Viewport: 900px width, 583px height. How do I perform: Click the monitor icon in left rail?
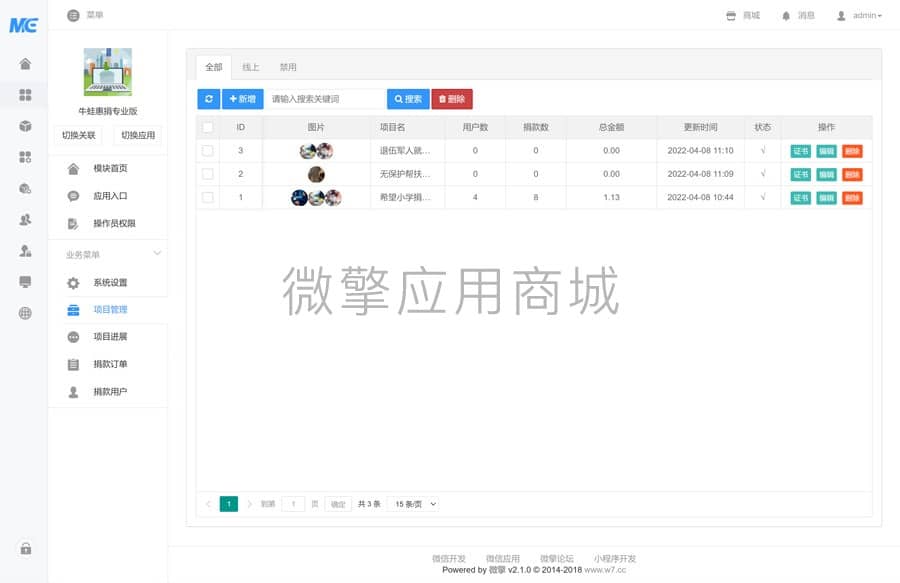(x=25, y=282)
